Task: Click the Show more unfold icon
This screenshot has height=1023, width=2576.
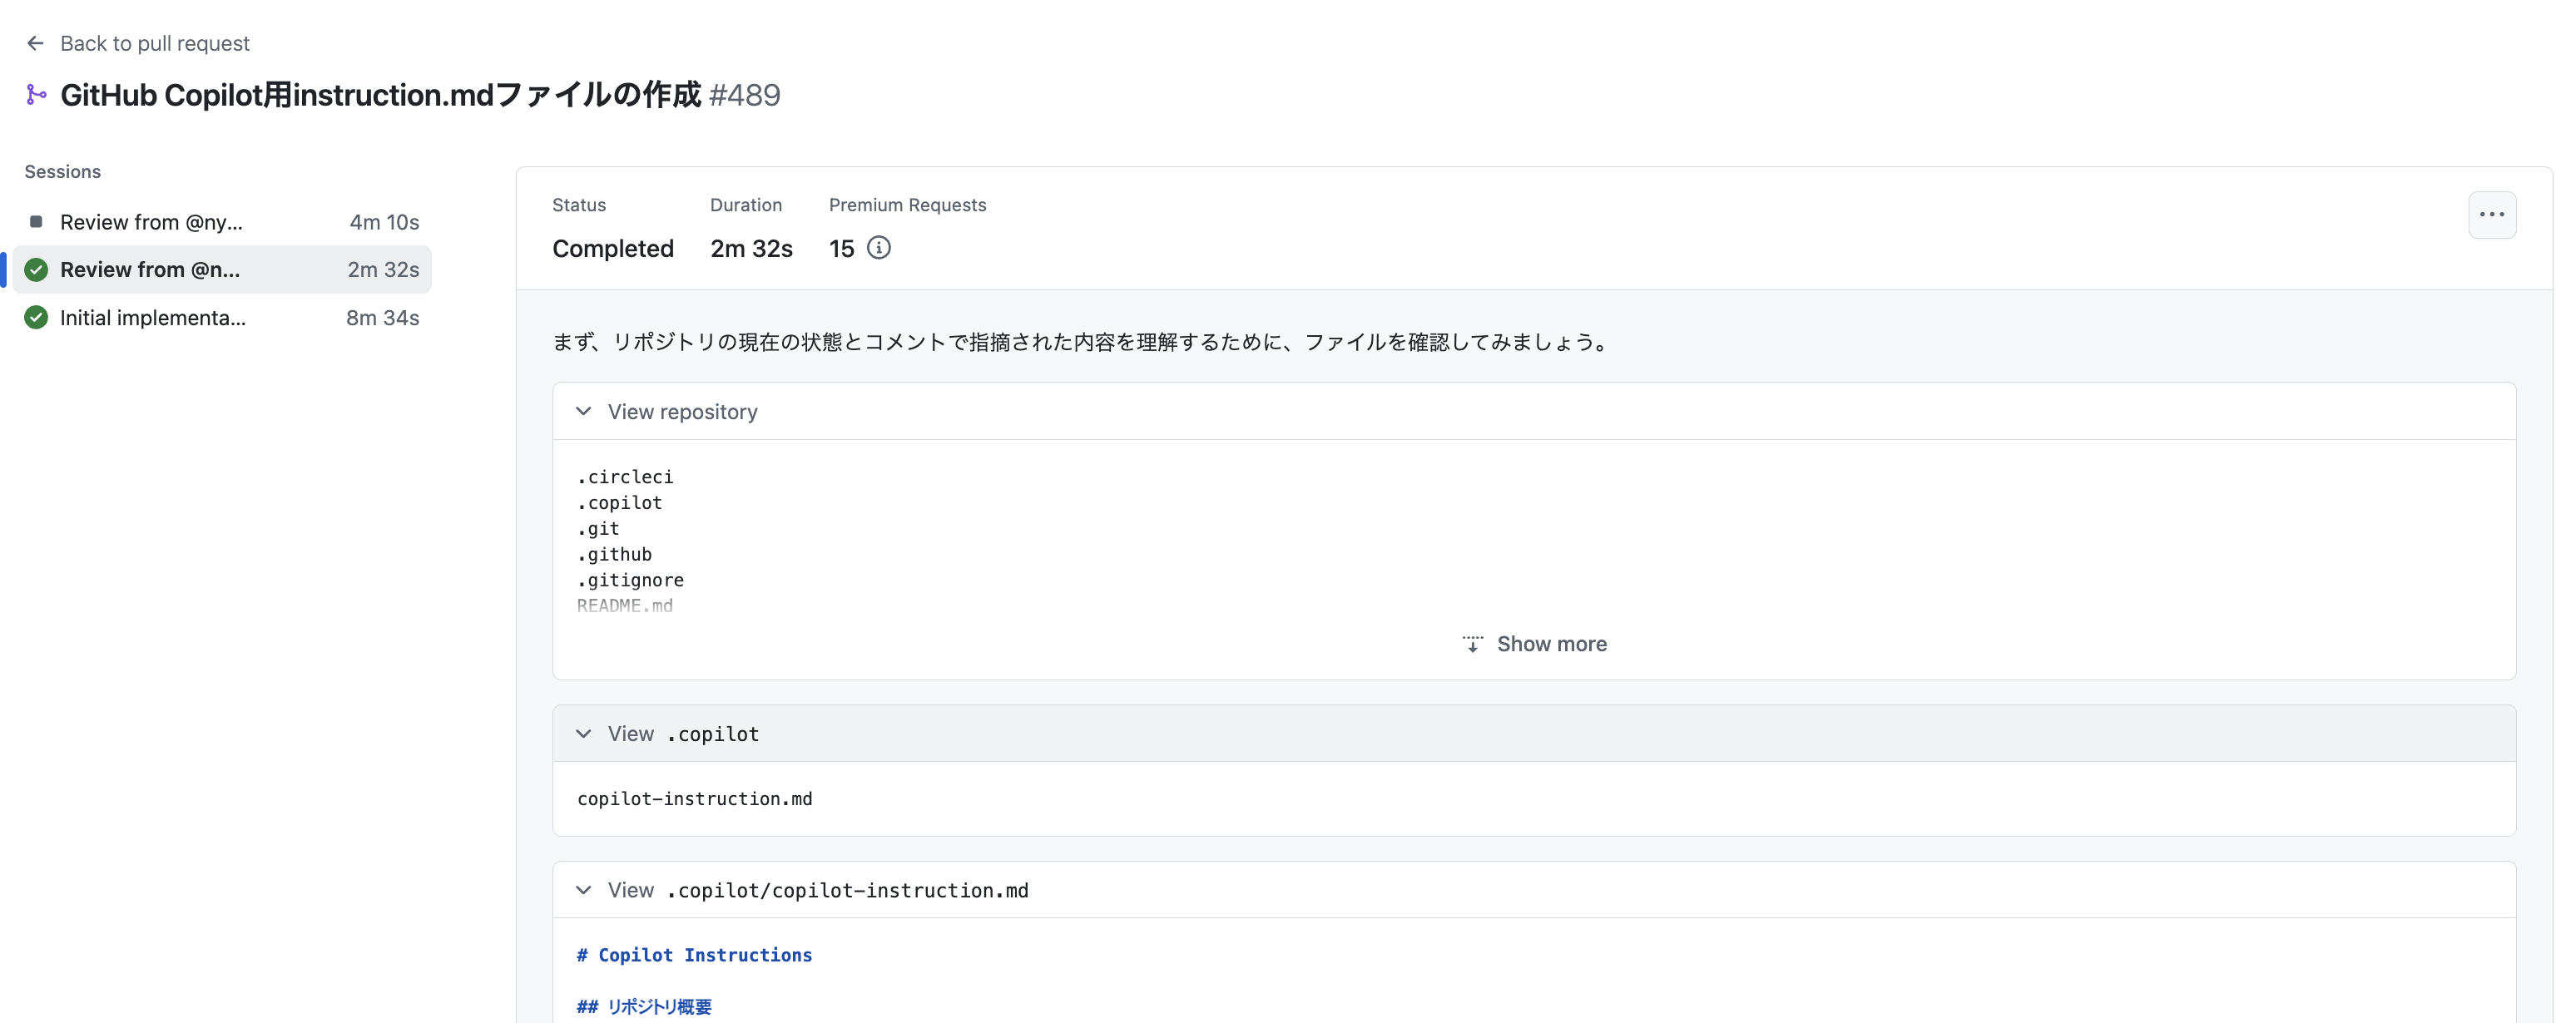Action: (x=1472, y=644)
